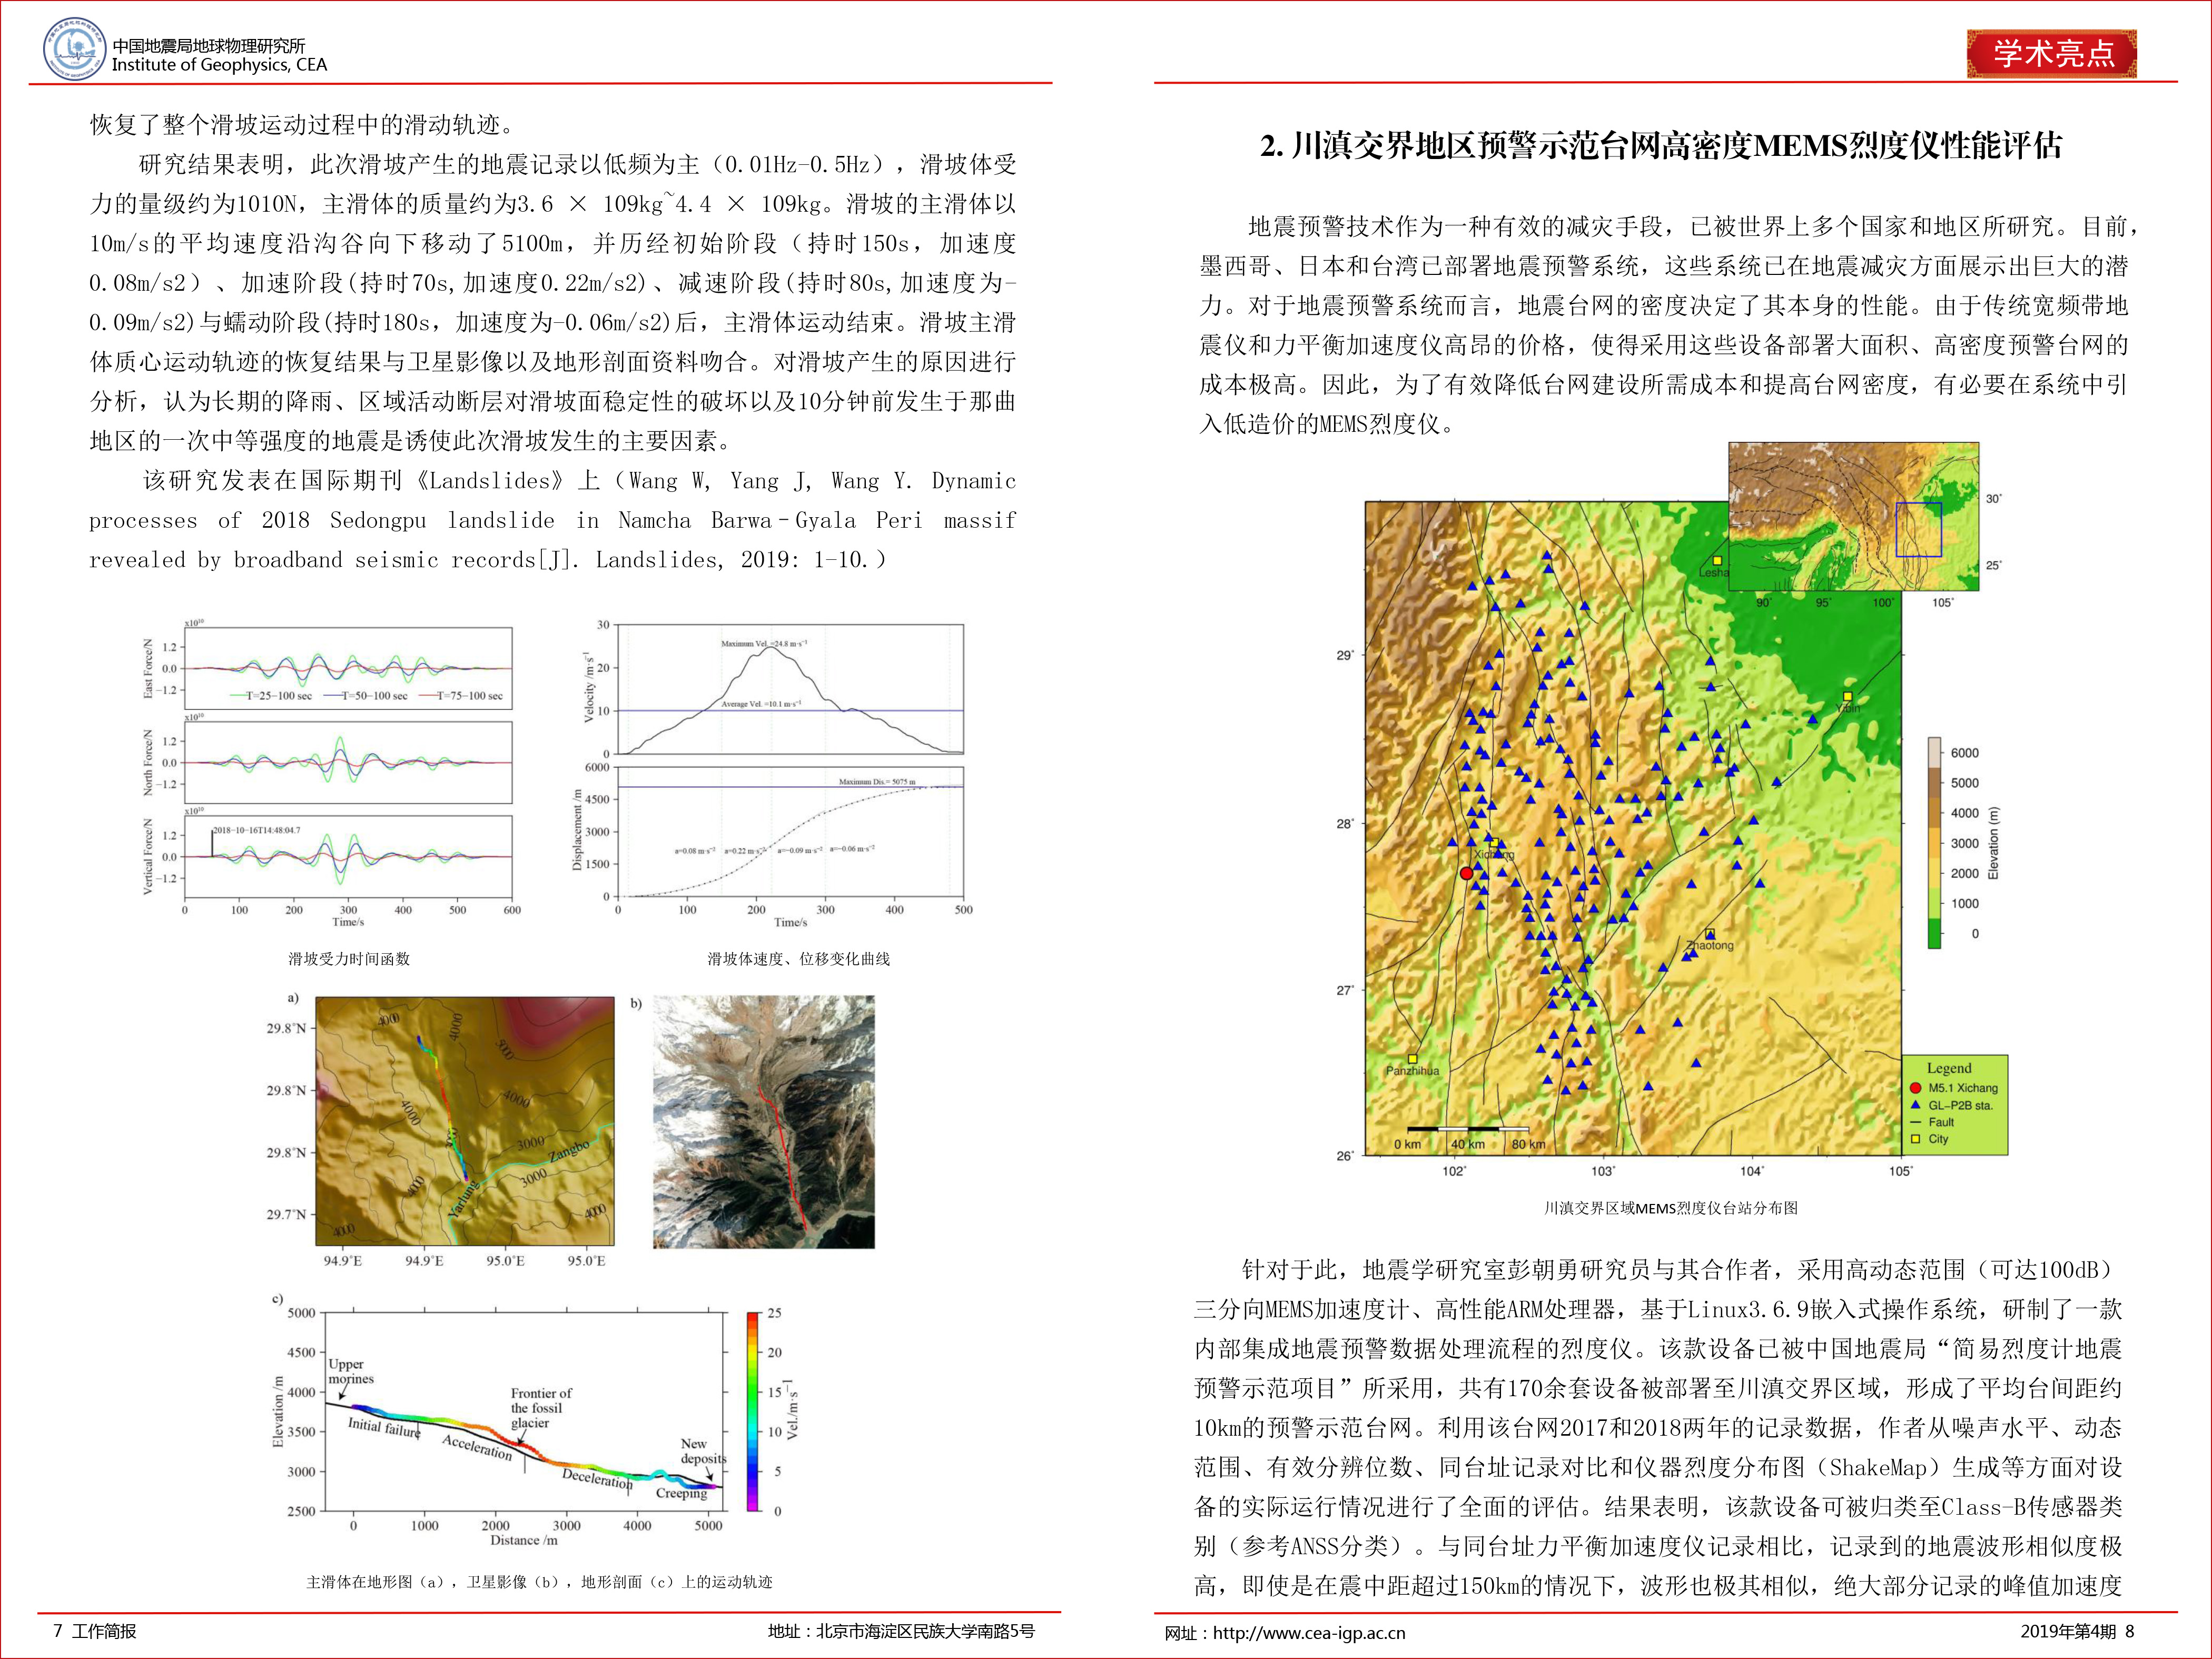Click the caption 川滇交界区域MEMS烈度仪台站分布图

1671,1208
